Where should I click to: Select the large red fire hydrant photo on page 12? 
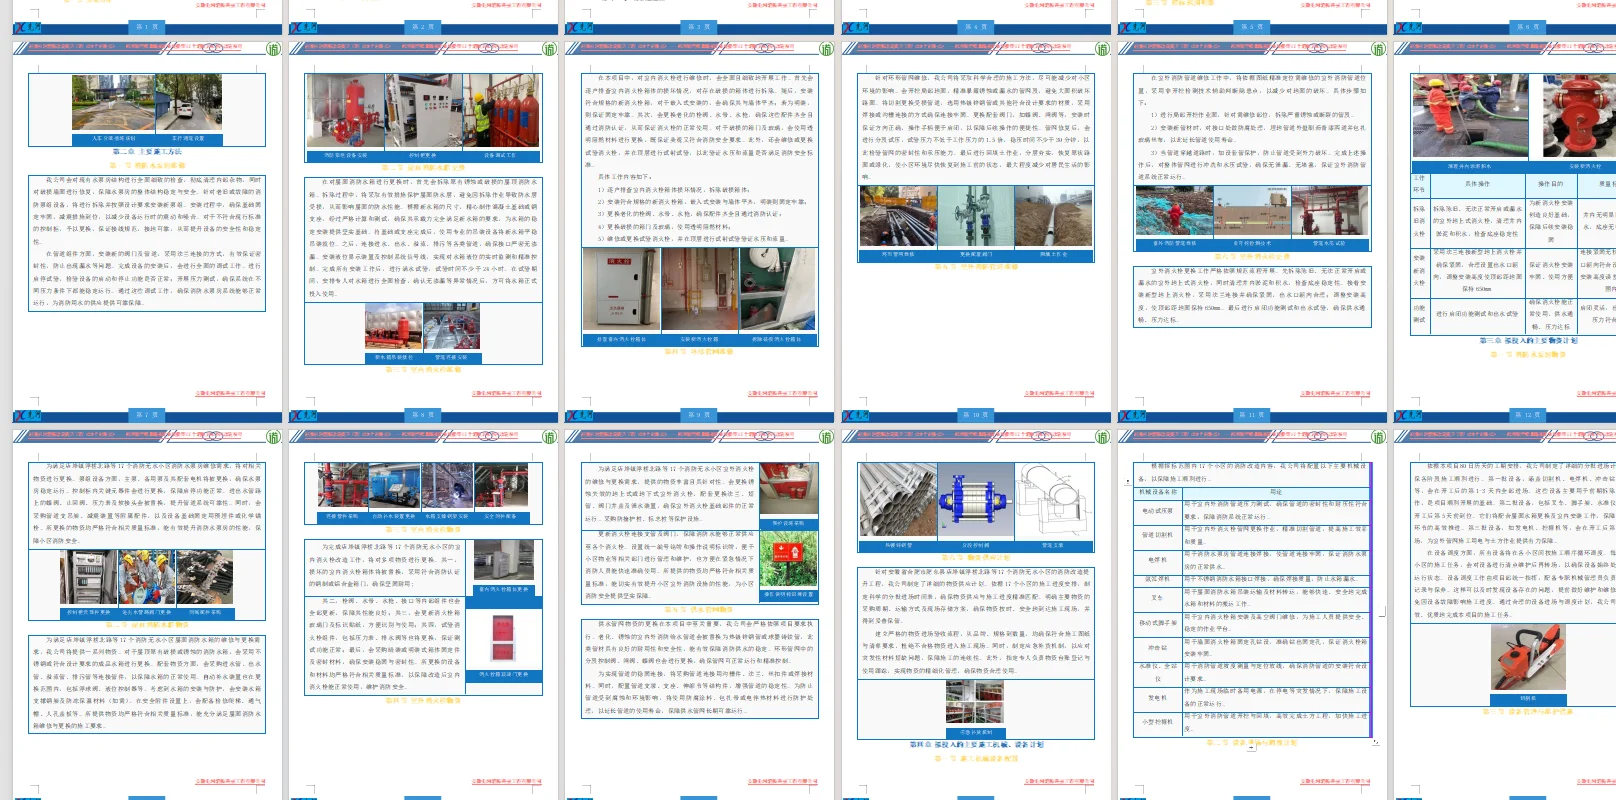(x=1579, y=116)
